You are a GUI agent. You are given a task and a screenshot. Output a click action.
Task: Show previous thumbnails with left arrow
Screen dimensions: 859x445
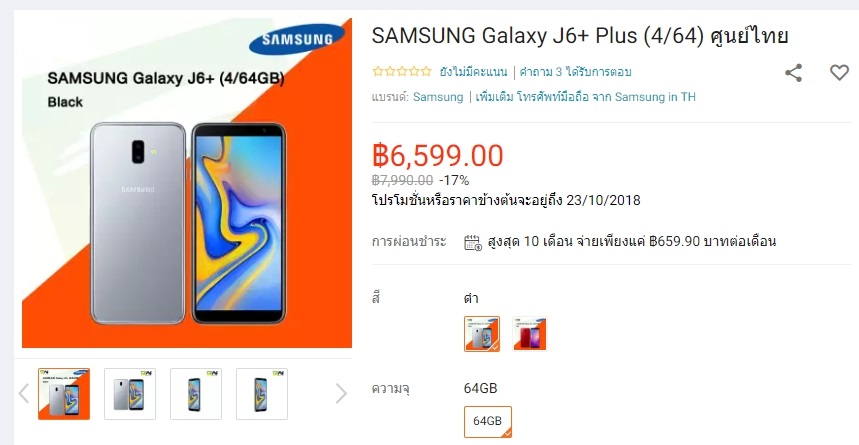(24, 393)
